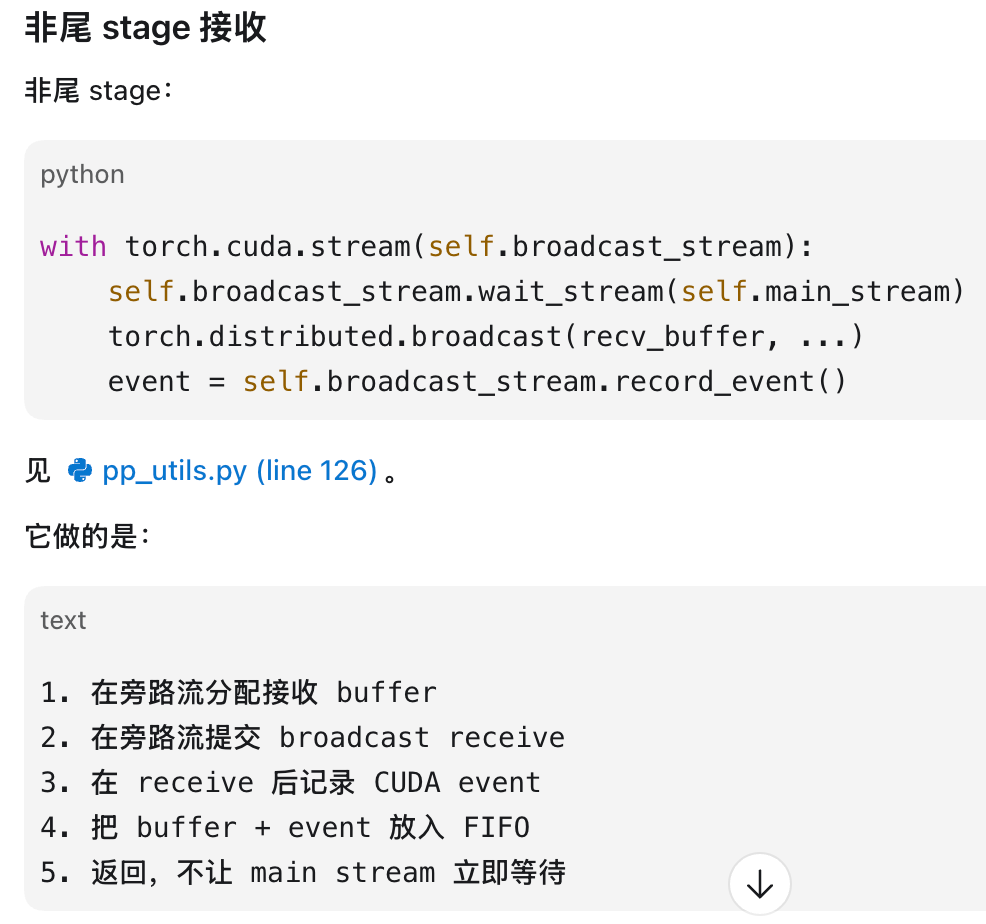Click the 'event = self.broadcast_stream.record_event()' line

click(477, 382)
